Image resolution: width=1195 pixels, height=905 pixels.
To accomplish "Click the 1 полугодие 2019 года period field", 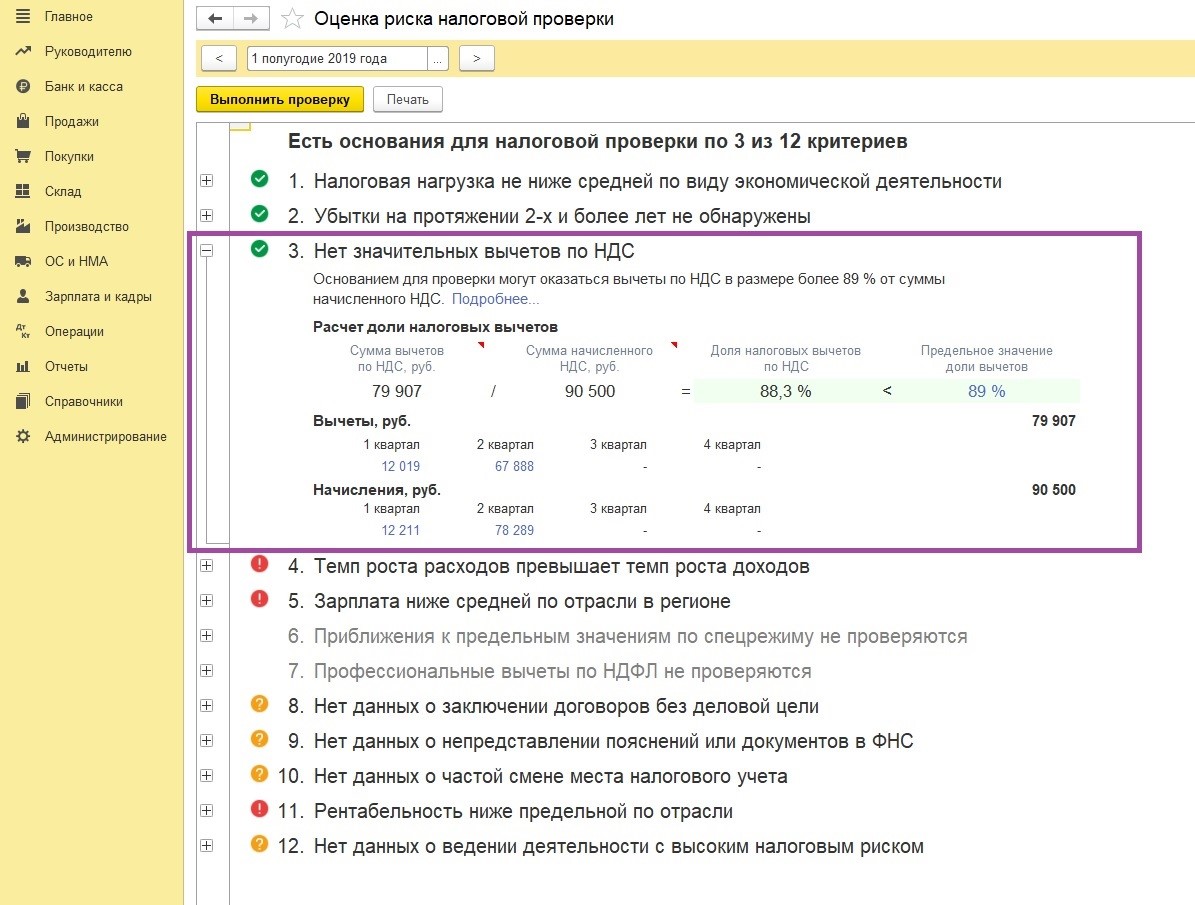I will pyautogui.click(x=336, y=59).
